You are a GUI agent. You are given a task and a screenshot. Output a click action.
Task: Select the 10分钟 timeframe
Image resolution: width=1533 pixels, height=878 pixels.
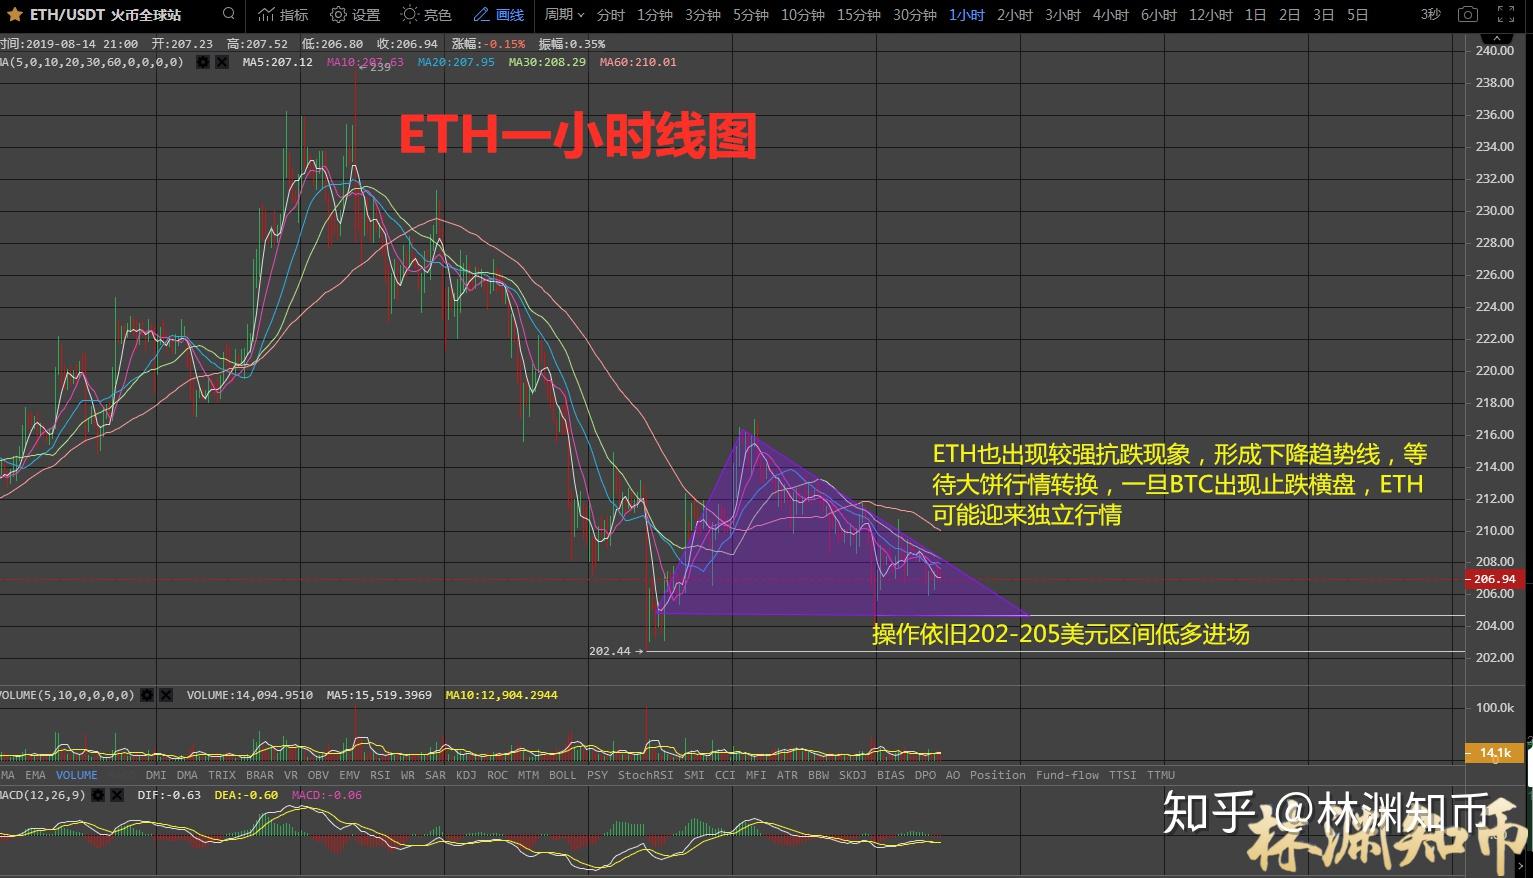point(803,15)
